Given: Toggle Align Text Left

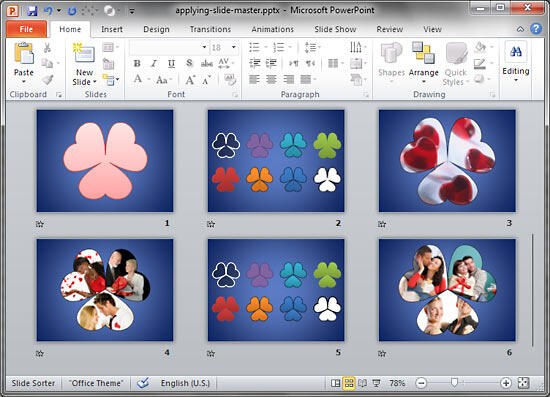Looking at the screenshot, I should 254,80.
